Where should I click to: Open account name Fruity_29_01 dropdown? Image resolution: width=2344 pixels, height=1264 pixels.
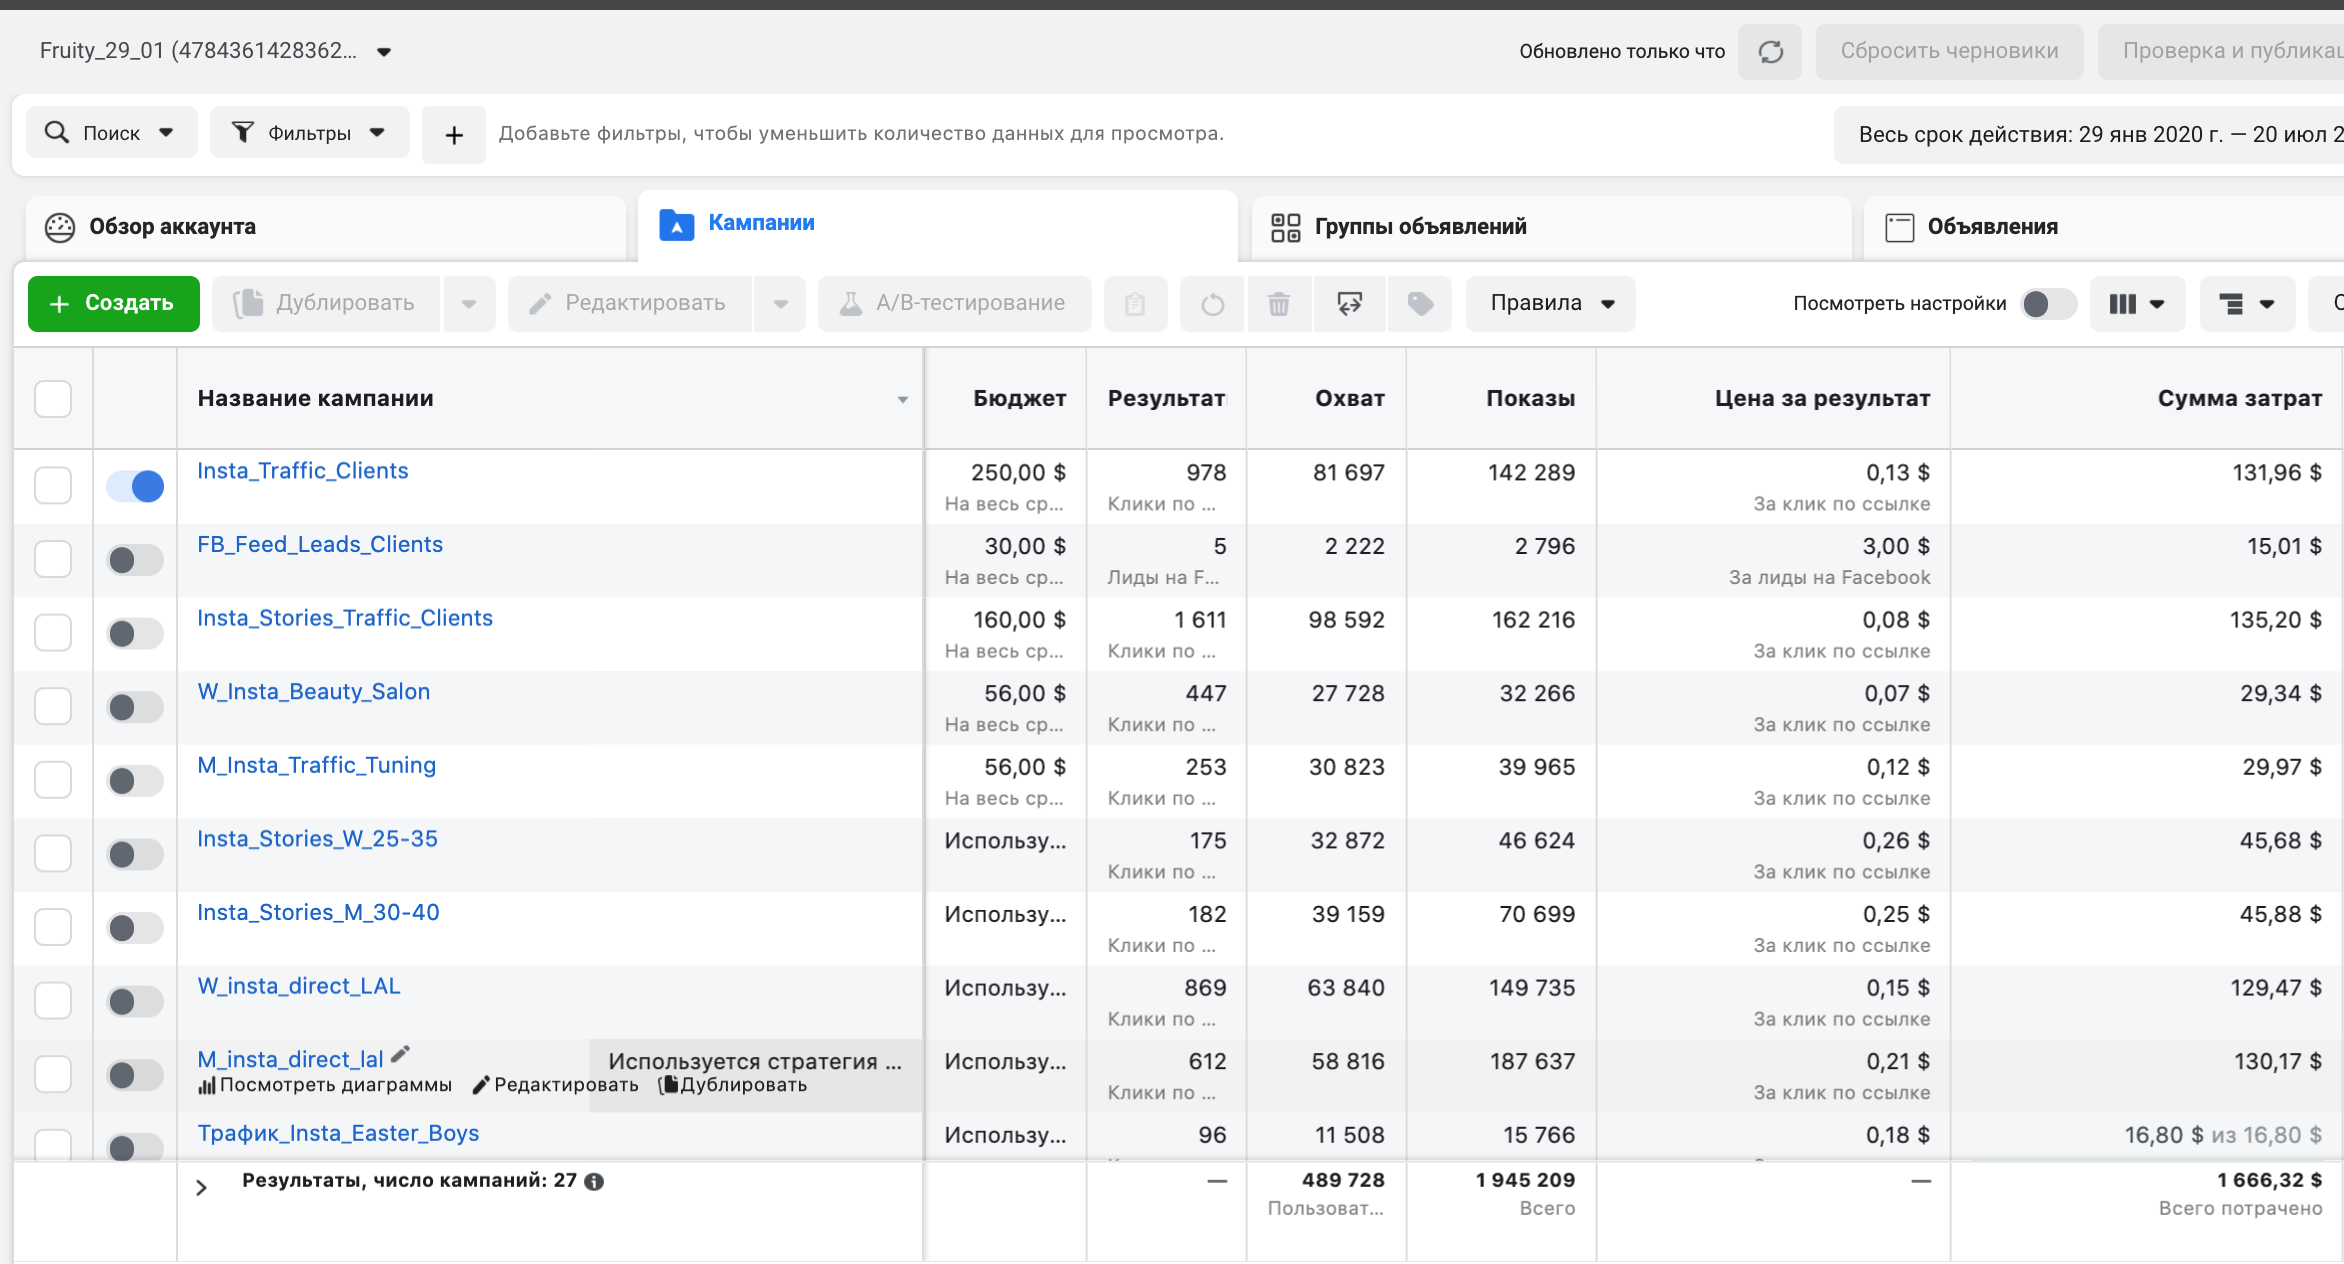pyautogui.click(x=215, y=51)
